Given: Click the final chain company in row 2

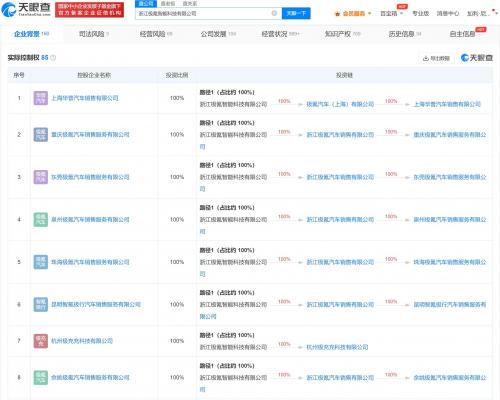Looking at the screenshot, I should (450, 135).
